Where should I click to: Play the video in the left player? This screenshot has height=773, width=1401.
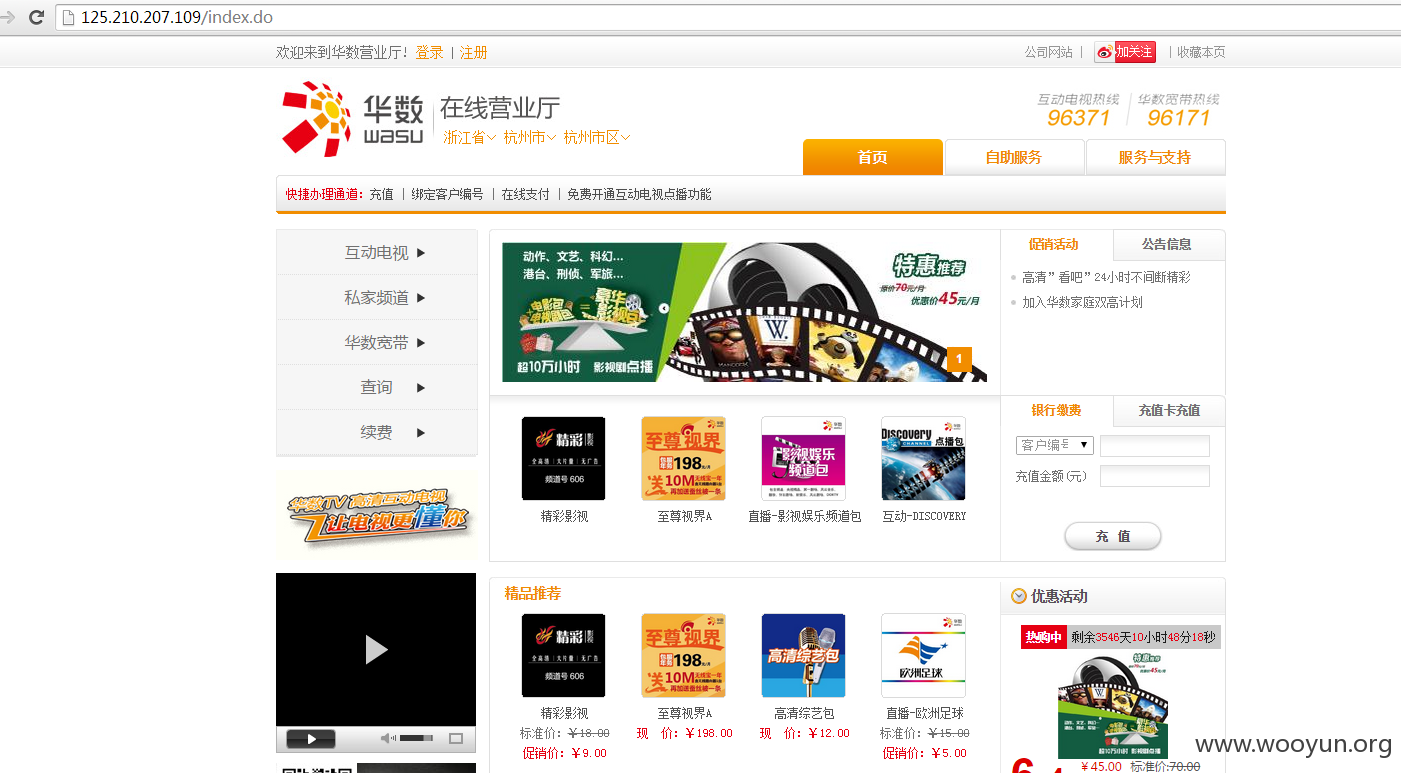pyautogui.click(x=376, y=649)
